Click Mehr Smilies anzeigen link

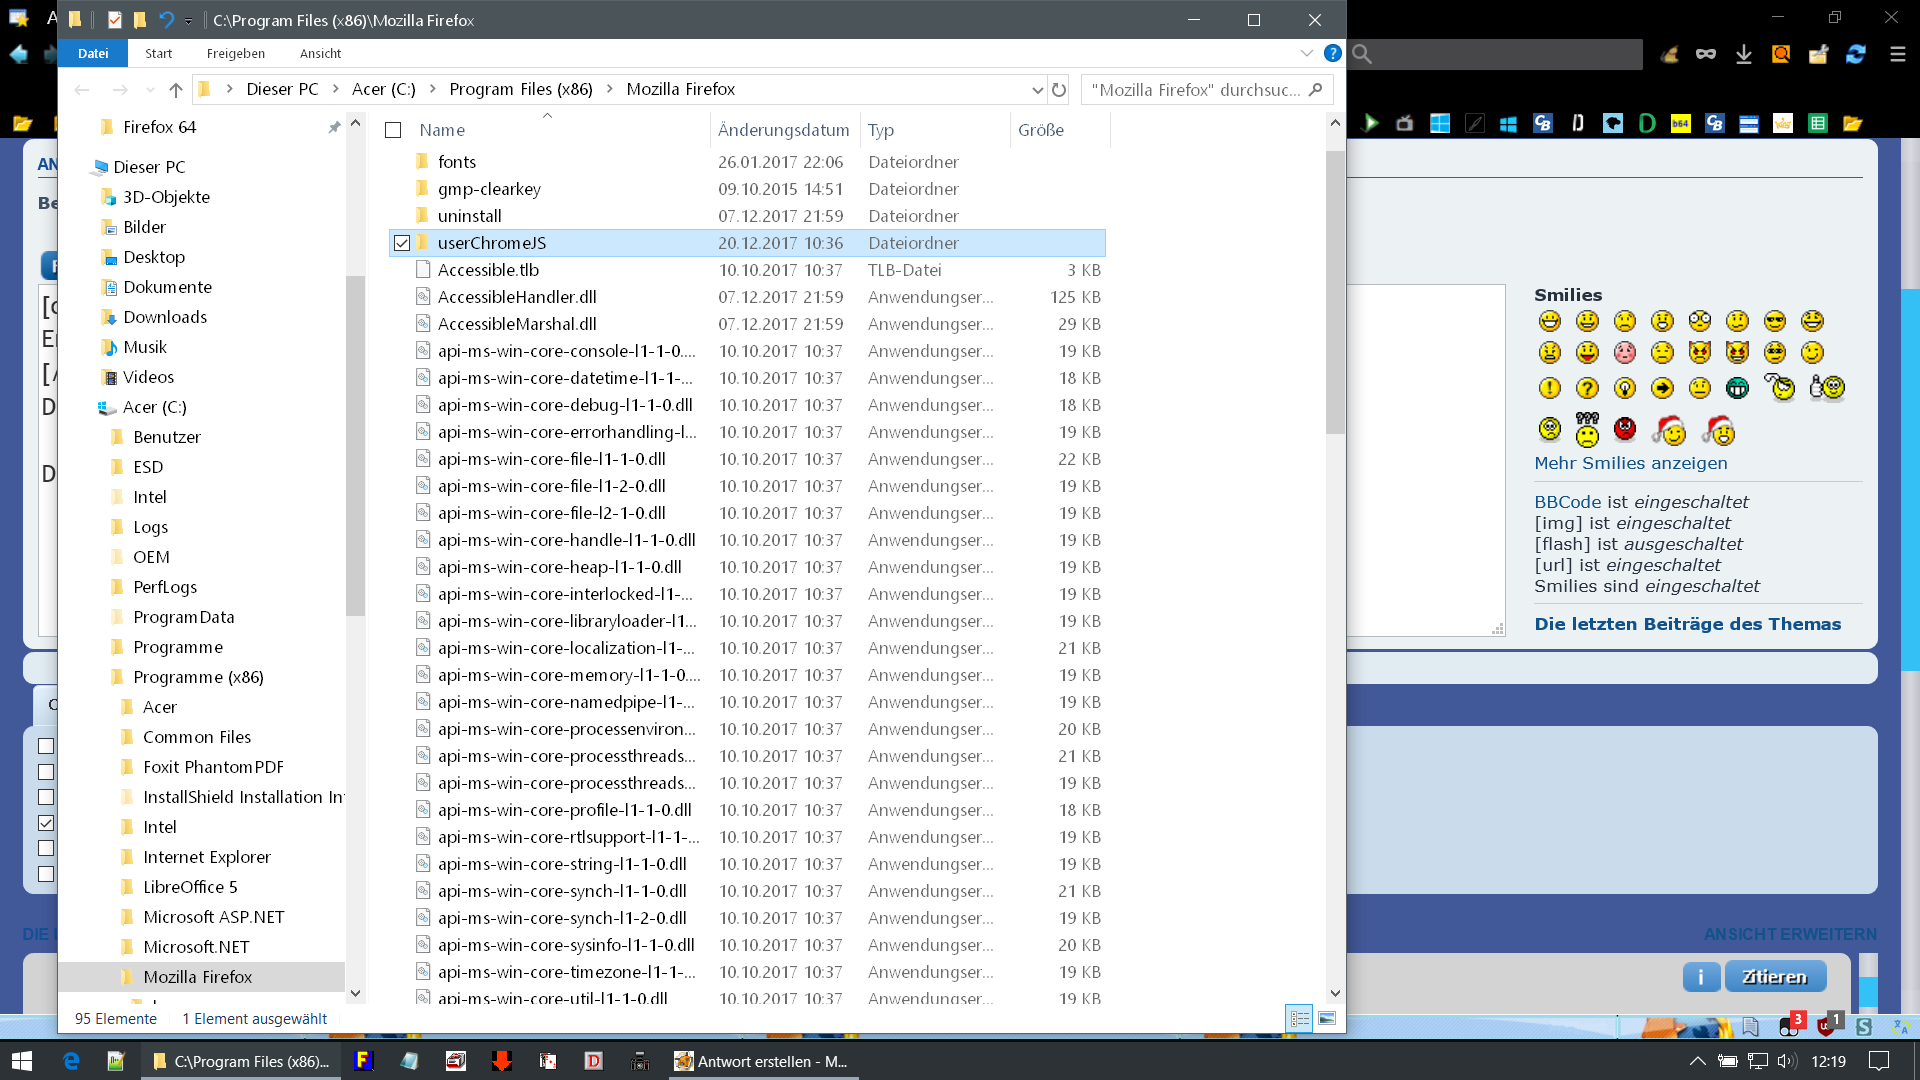click(1630, 463)
